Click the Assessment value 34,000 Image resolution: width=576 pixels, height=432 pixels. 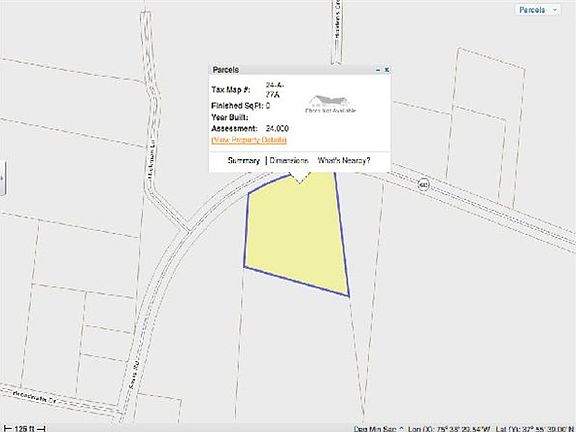point(277,129)
